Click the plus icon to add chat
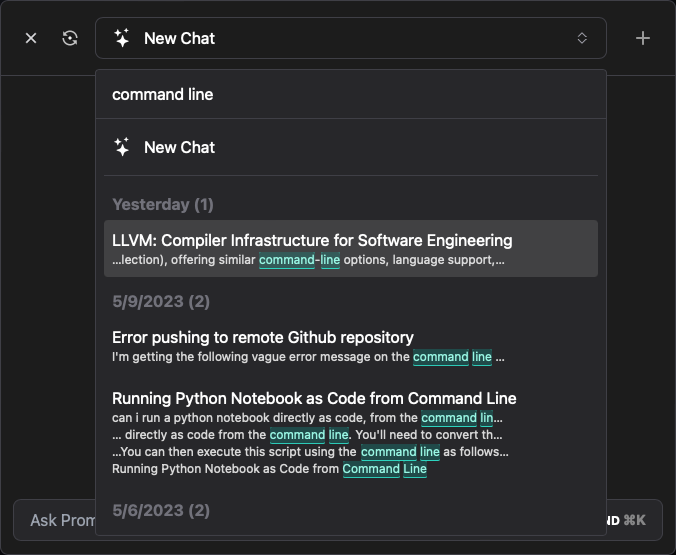676x555 pixels. pyautogui.click(x=643, y=38)
